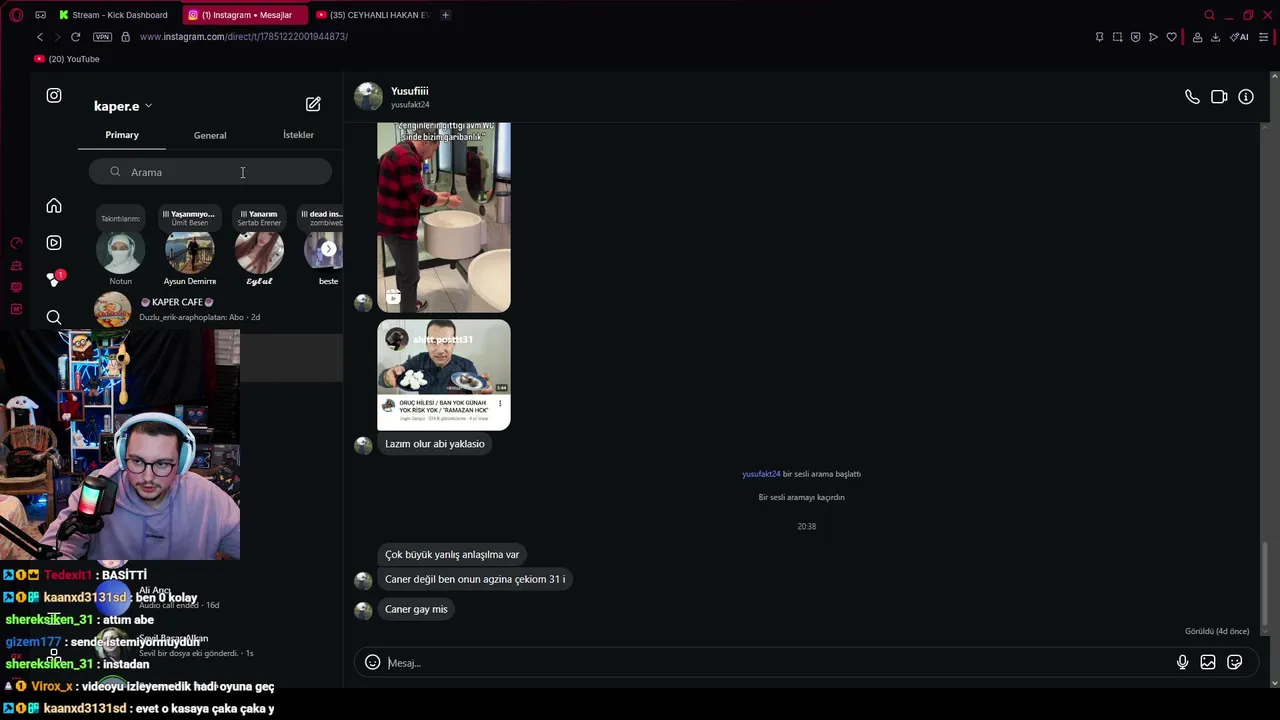Expand the kaper.e account switcher
This screenshot has width=1280, height=720.
123,106
